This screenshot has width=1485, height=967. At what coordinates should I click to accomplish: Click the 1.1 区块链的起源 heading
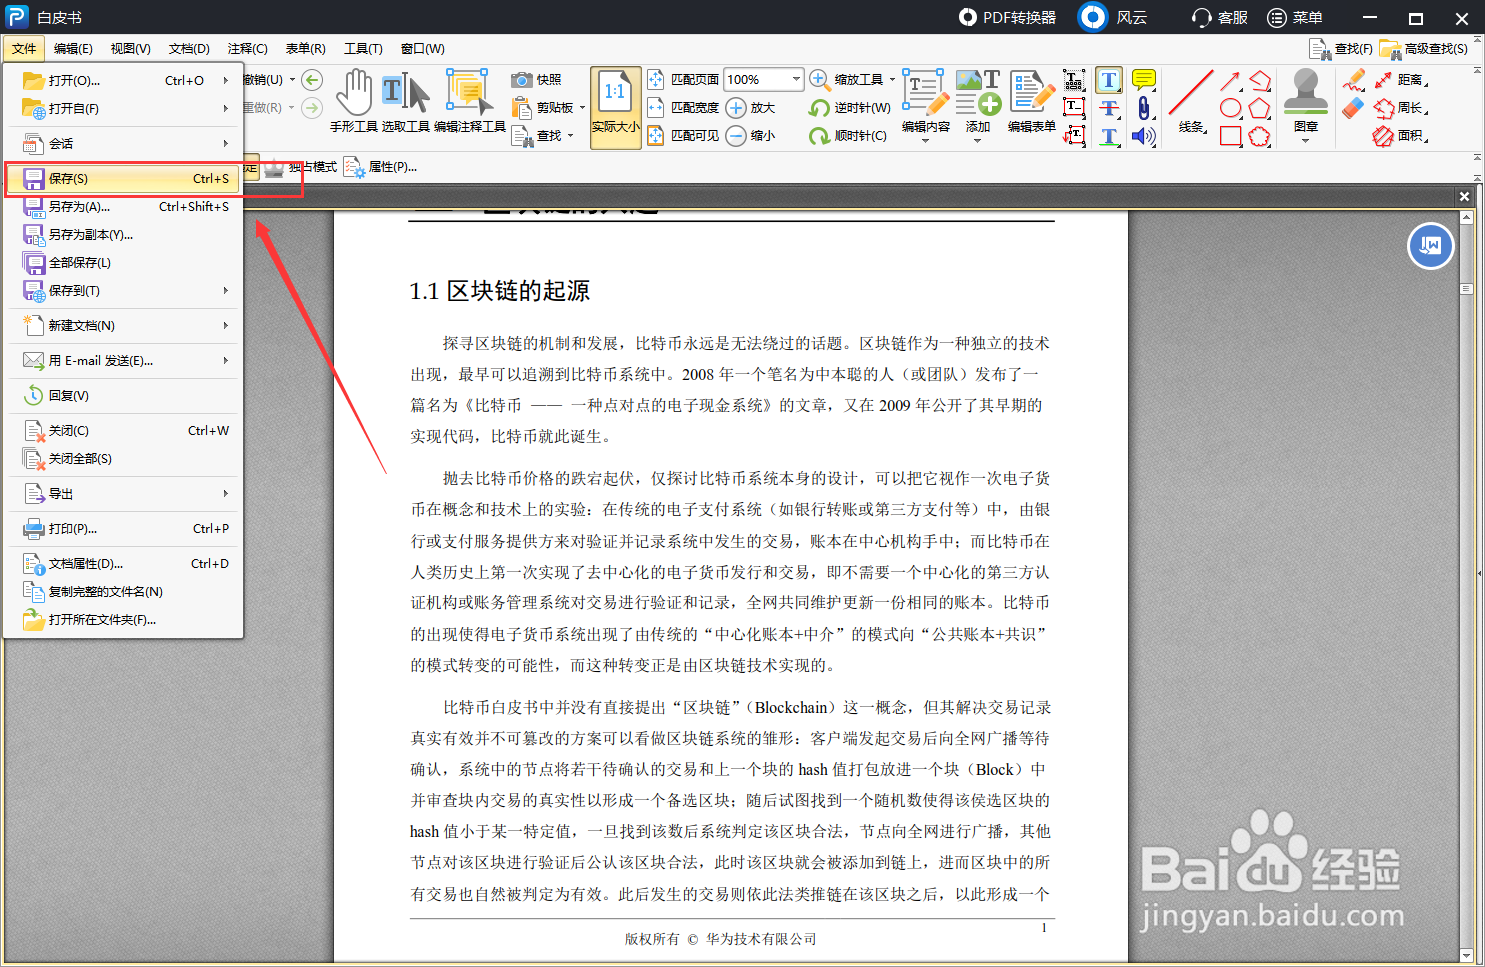[499, 291]
